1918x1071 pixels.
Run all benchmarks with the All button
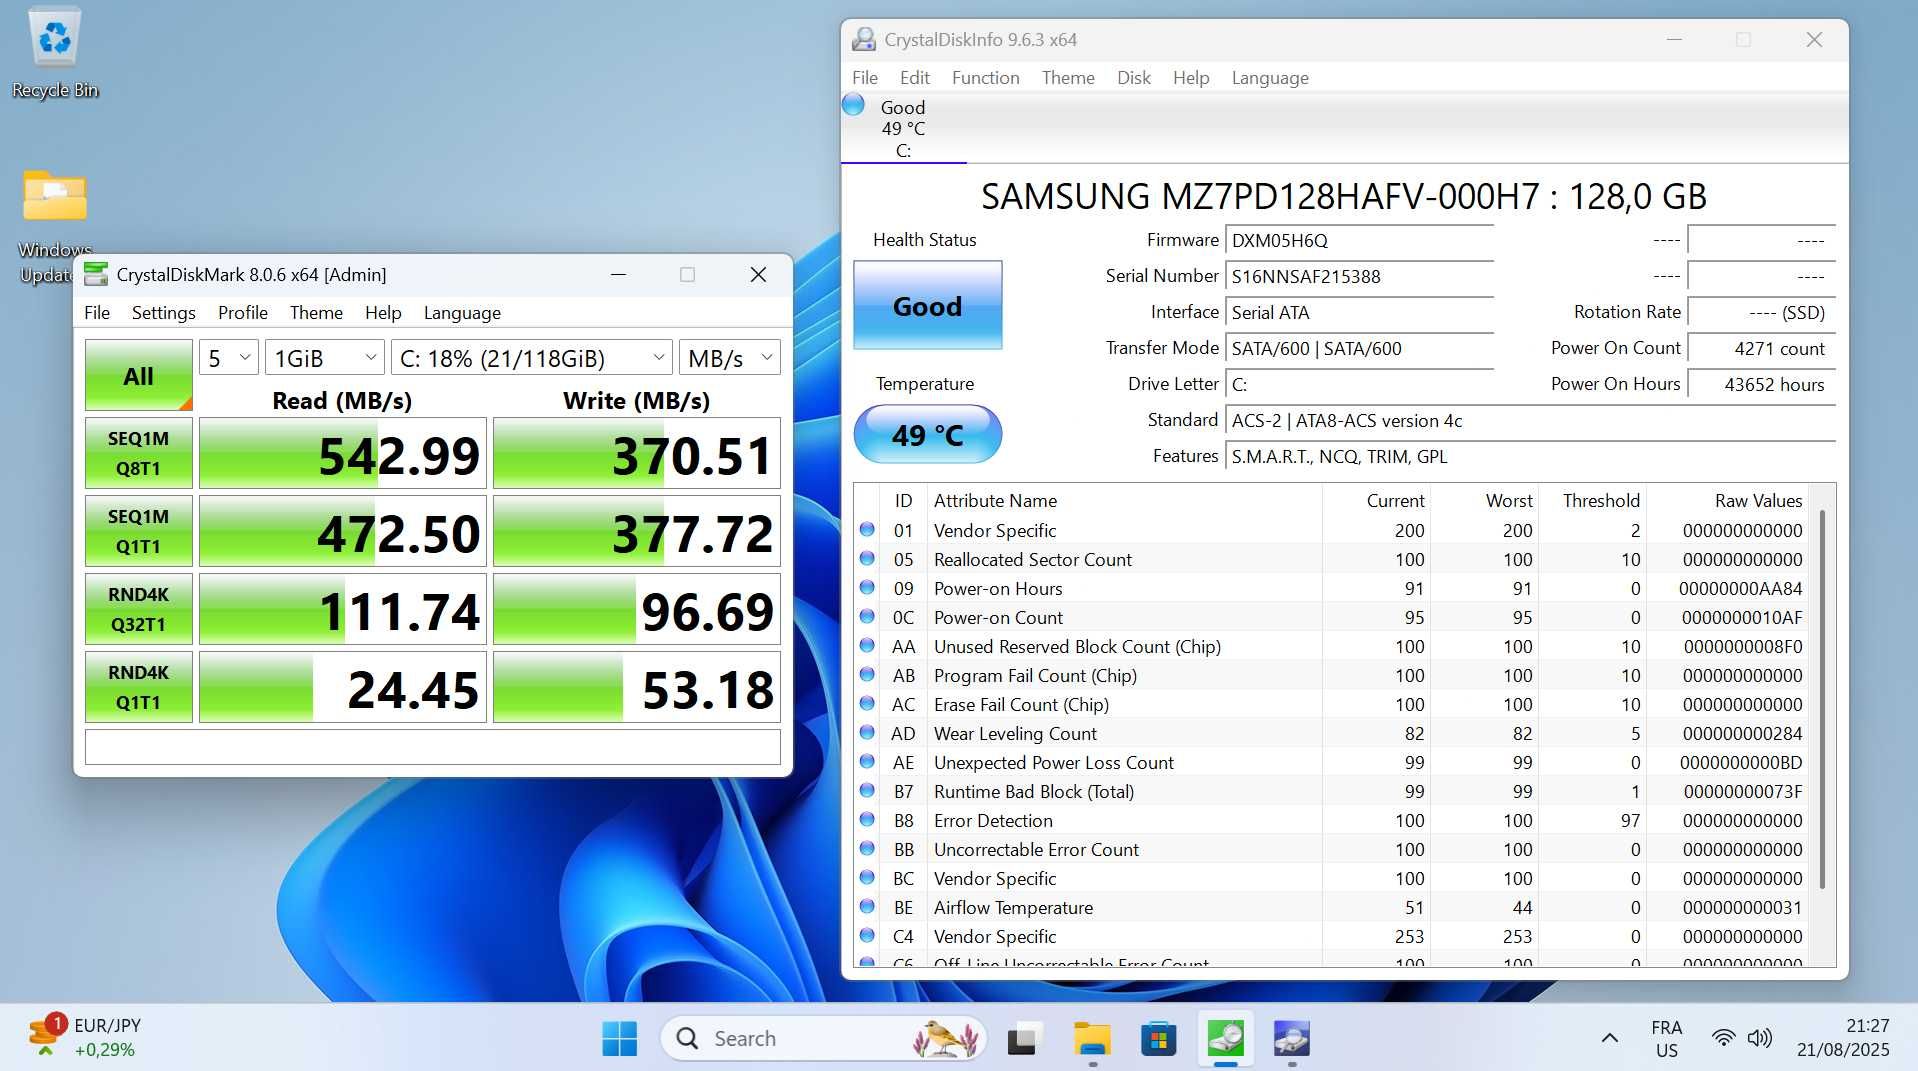pos(138,375)
